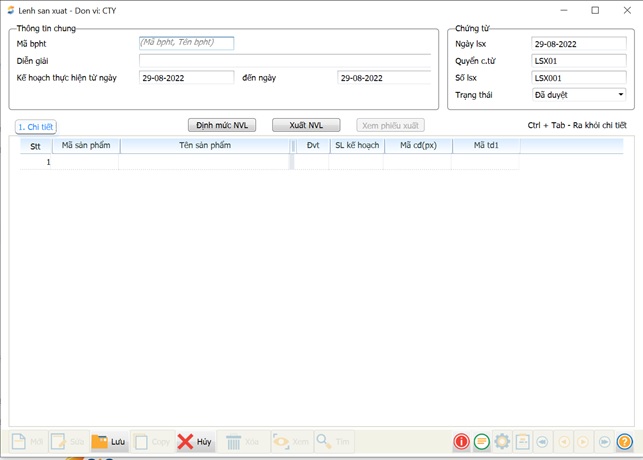Expand the Trạng thái dropdown arrow
Screen dimensions: 643x460
(x=621, y=95)
